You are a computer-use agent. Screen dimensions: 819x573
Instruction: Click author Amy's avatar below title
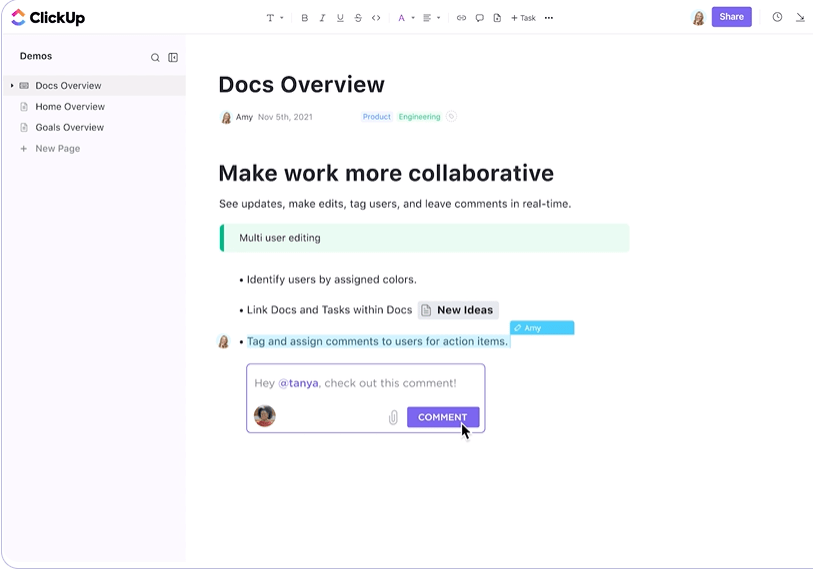[x=226, y=117]
